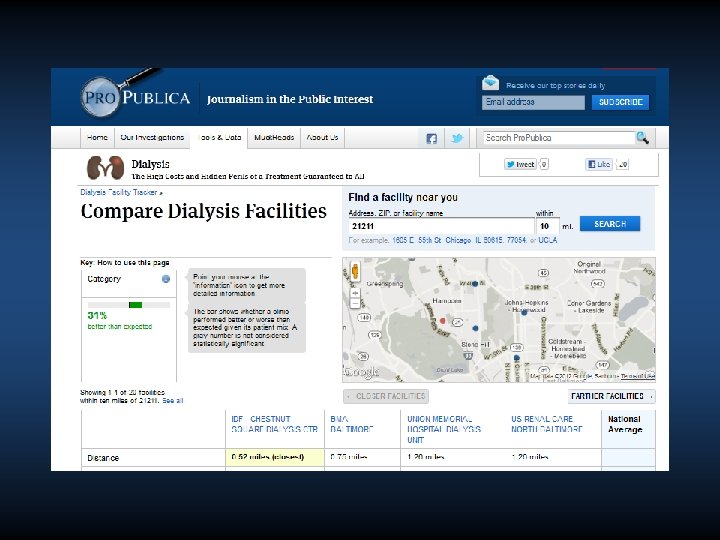The width and height of the screenshot is (720, 540).
Task: Click the red facility marker on map
Action: pyautogui.click(x=443, y=321)
